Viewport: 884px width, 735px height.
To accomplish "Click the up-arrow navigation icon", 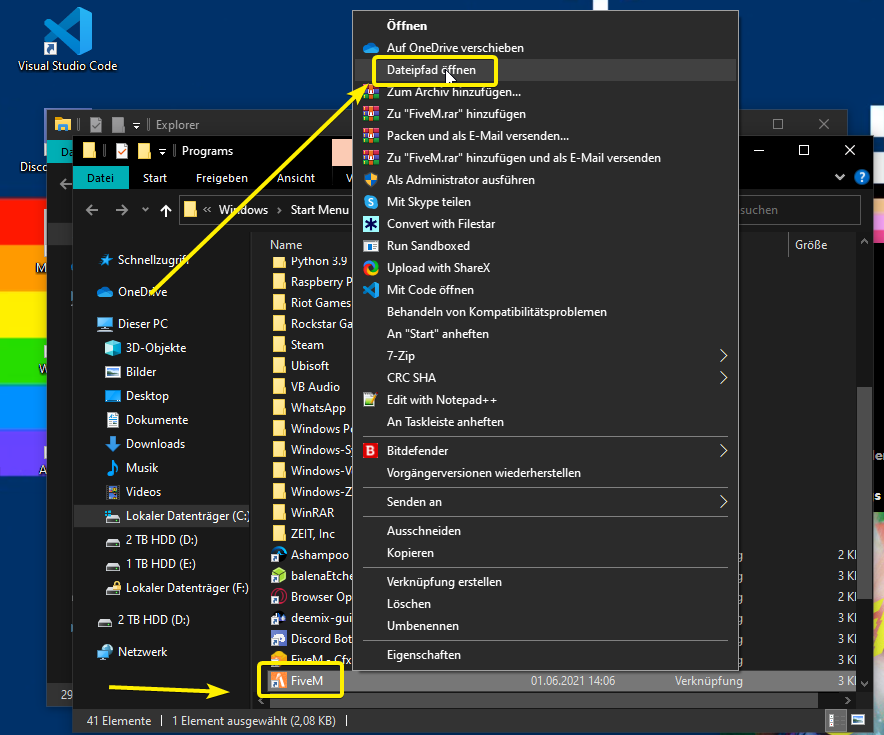I will tap(166, 210).
